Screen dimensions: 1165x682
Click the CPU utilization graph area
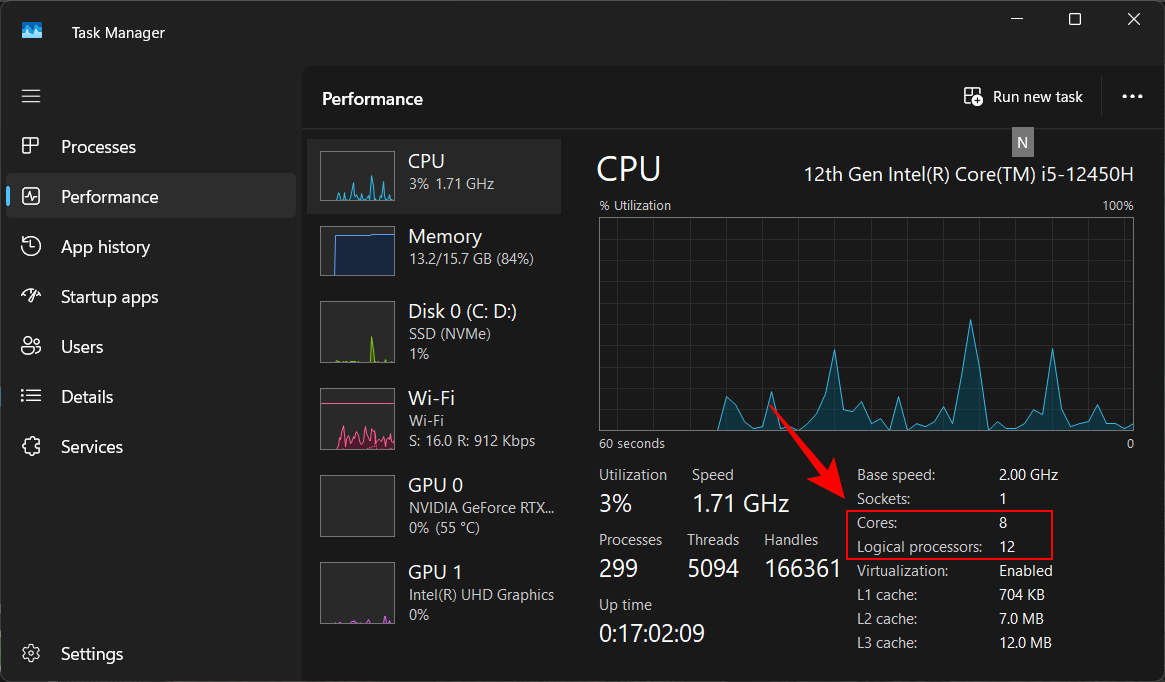pyautogui.click(x=866, y=324)
